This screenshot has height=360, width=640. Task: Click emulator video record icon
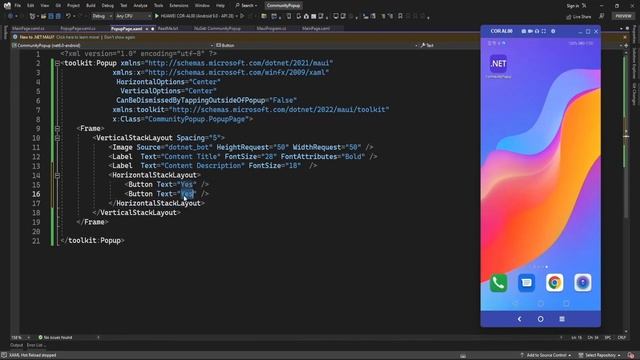tap(530, 31)
